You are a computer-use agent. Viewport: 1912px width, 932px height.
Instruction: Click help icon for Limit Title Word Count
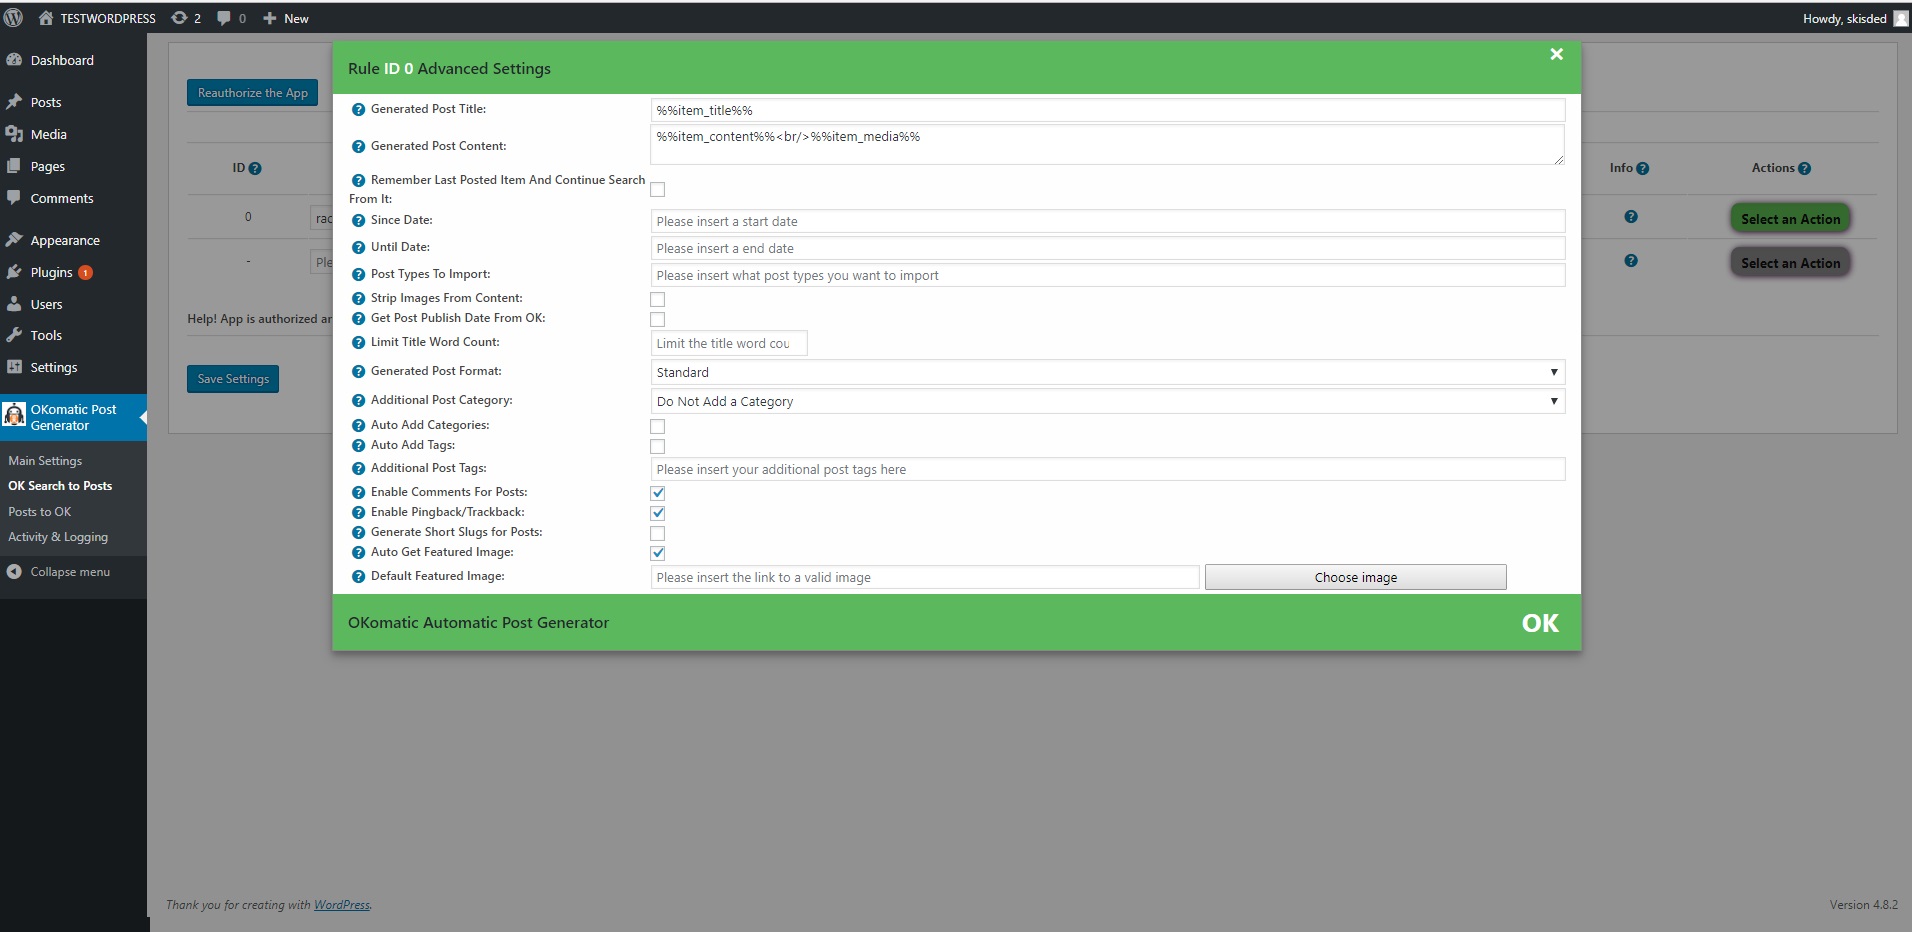click(x=358, y=343)
